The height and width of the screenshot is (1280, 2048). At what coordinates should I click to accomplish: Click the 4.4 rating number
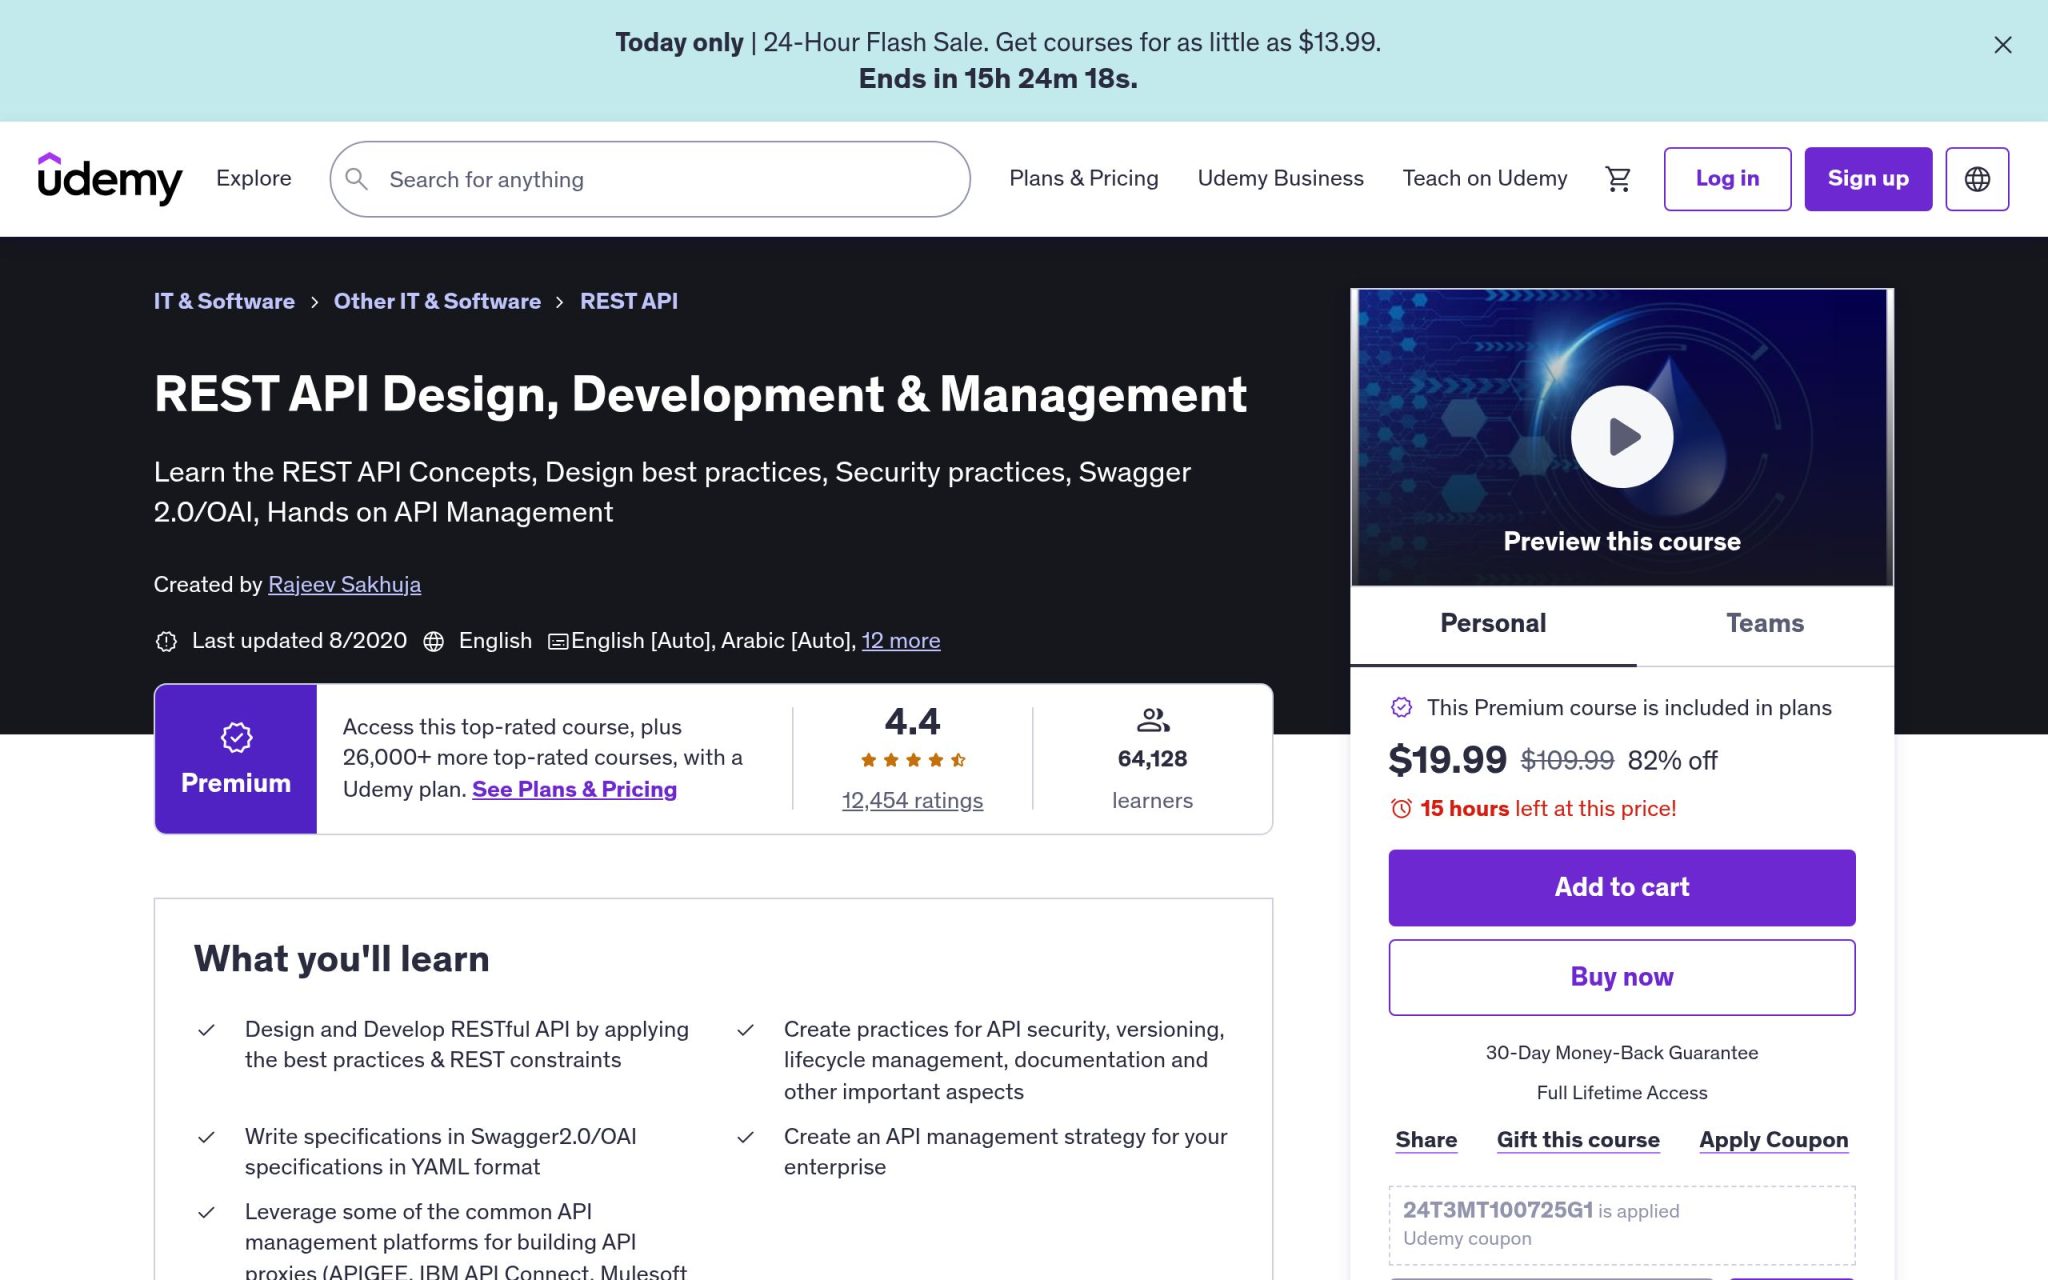tap(912, 721)
